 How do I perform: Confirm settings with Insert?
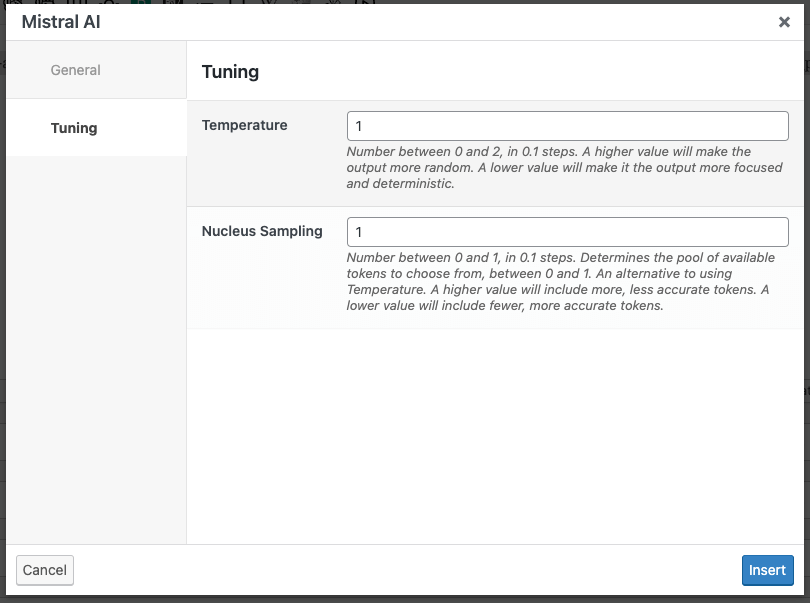click(767, 570)
